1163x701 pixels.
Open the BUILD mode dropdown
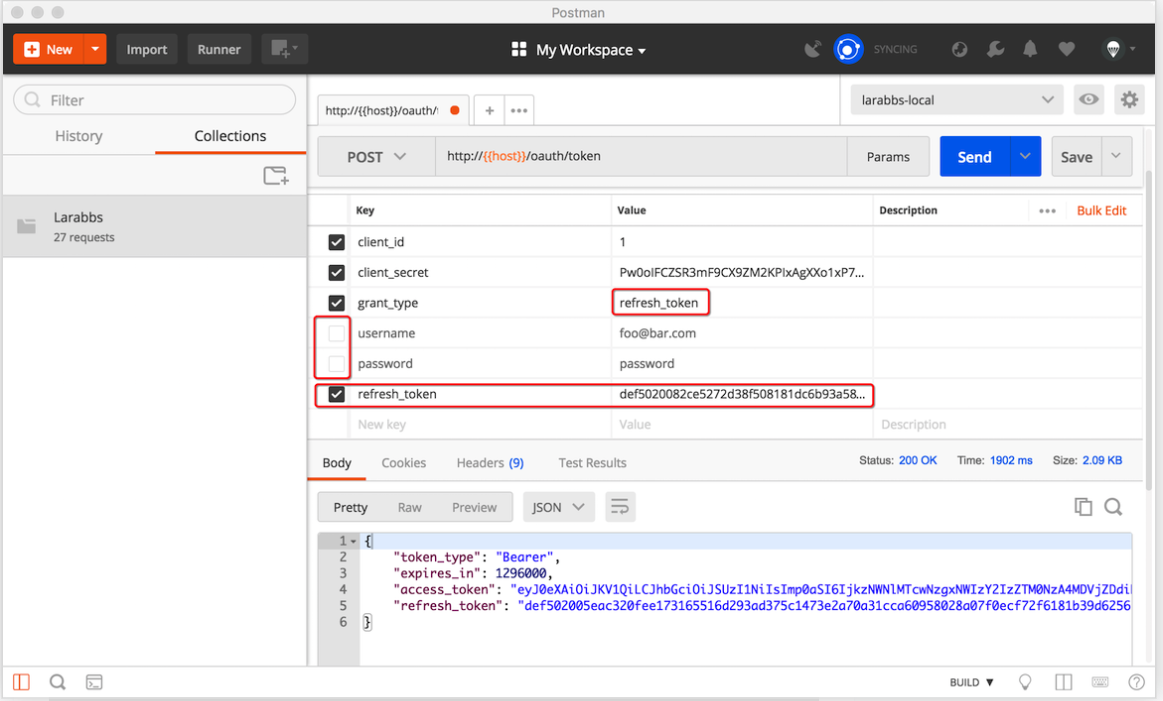click(971, 682)
